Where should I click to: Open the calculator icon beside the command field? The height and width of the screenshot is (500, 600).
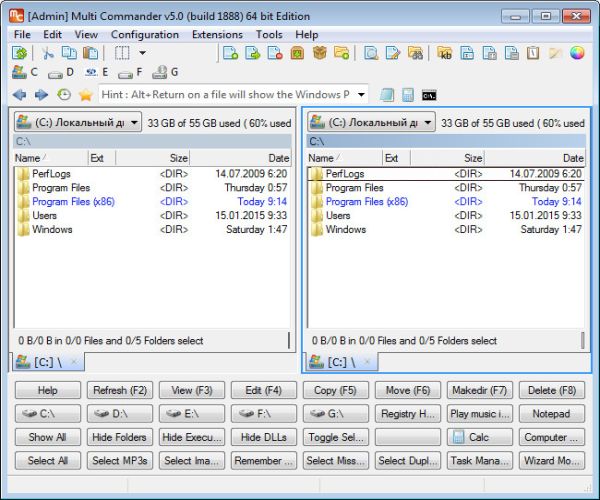click(408, 95)
